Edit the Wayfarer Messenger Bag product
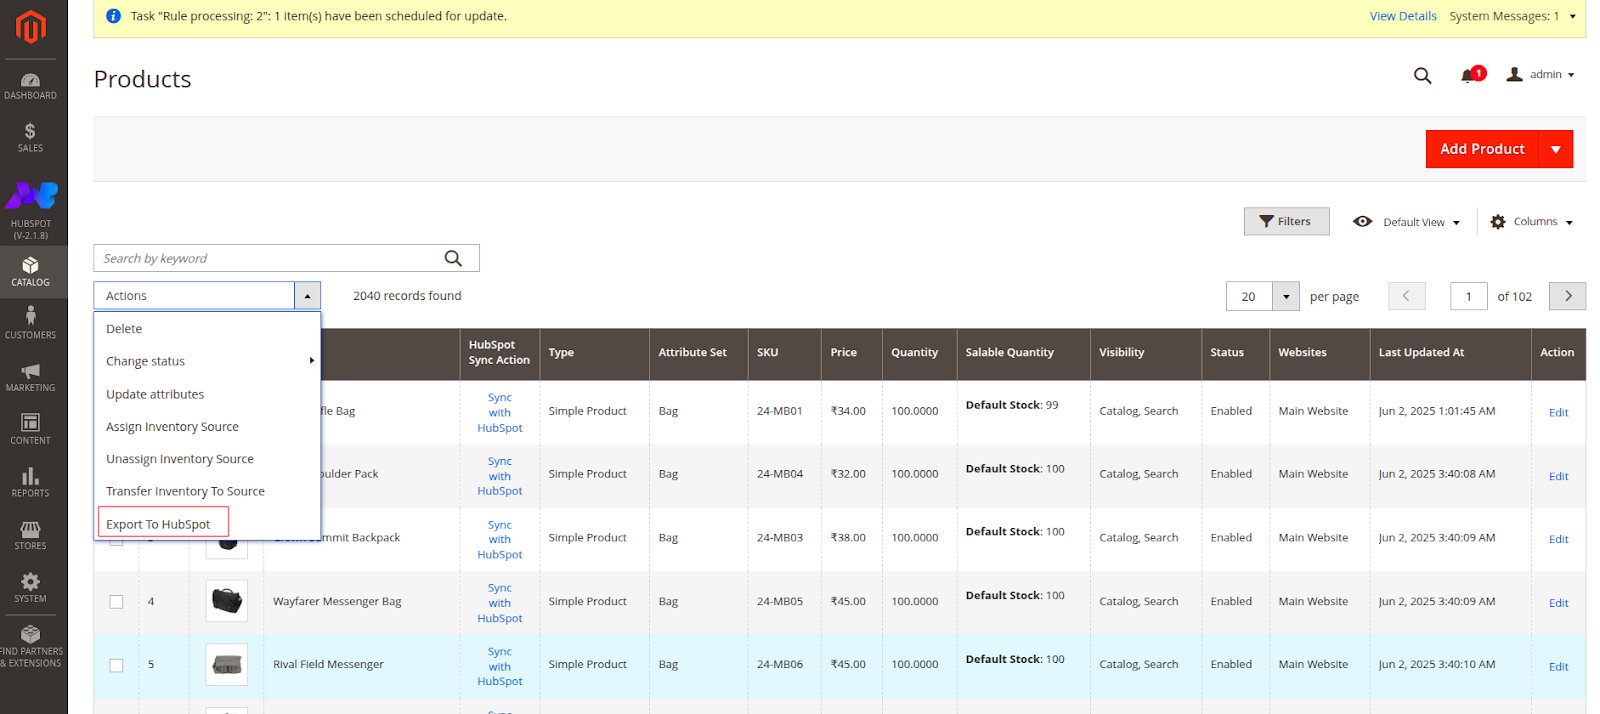Image resolution: width=1600 pixels, height=714 pixels. [x=1558, y=603]
